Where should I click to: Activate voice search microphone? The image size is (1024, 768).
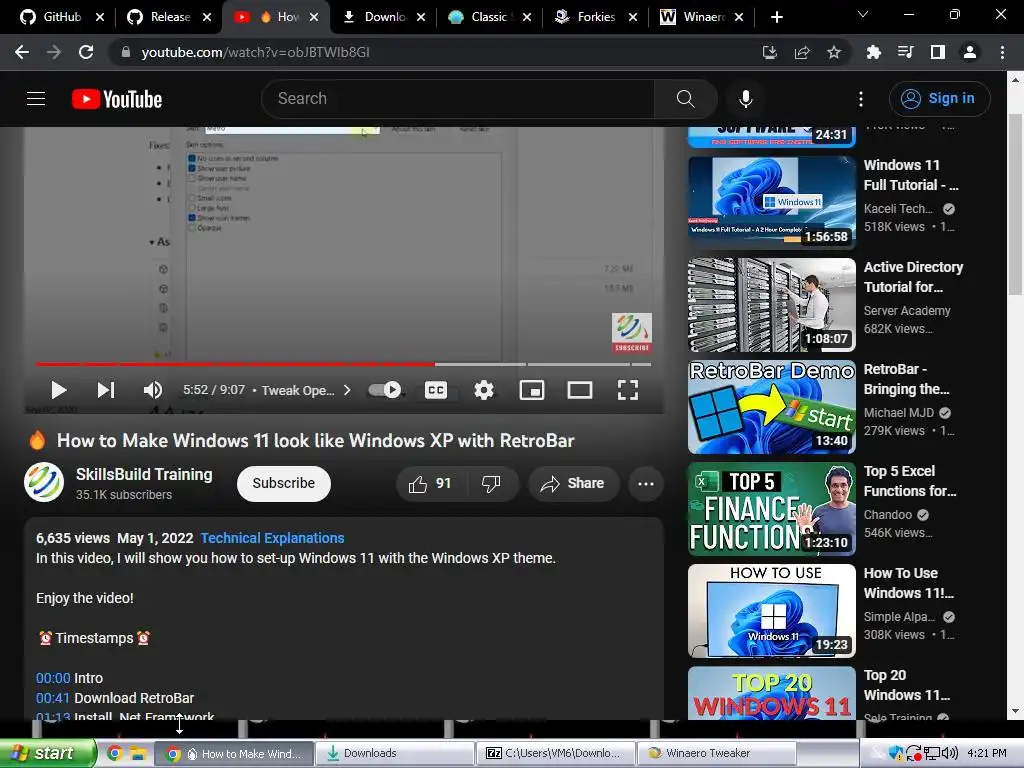click(x=745, y=99)
